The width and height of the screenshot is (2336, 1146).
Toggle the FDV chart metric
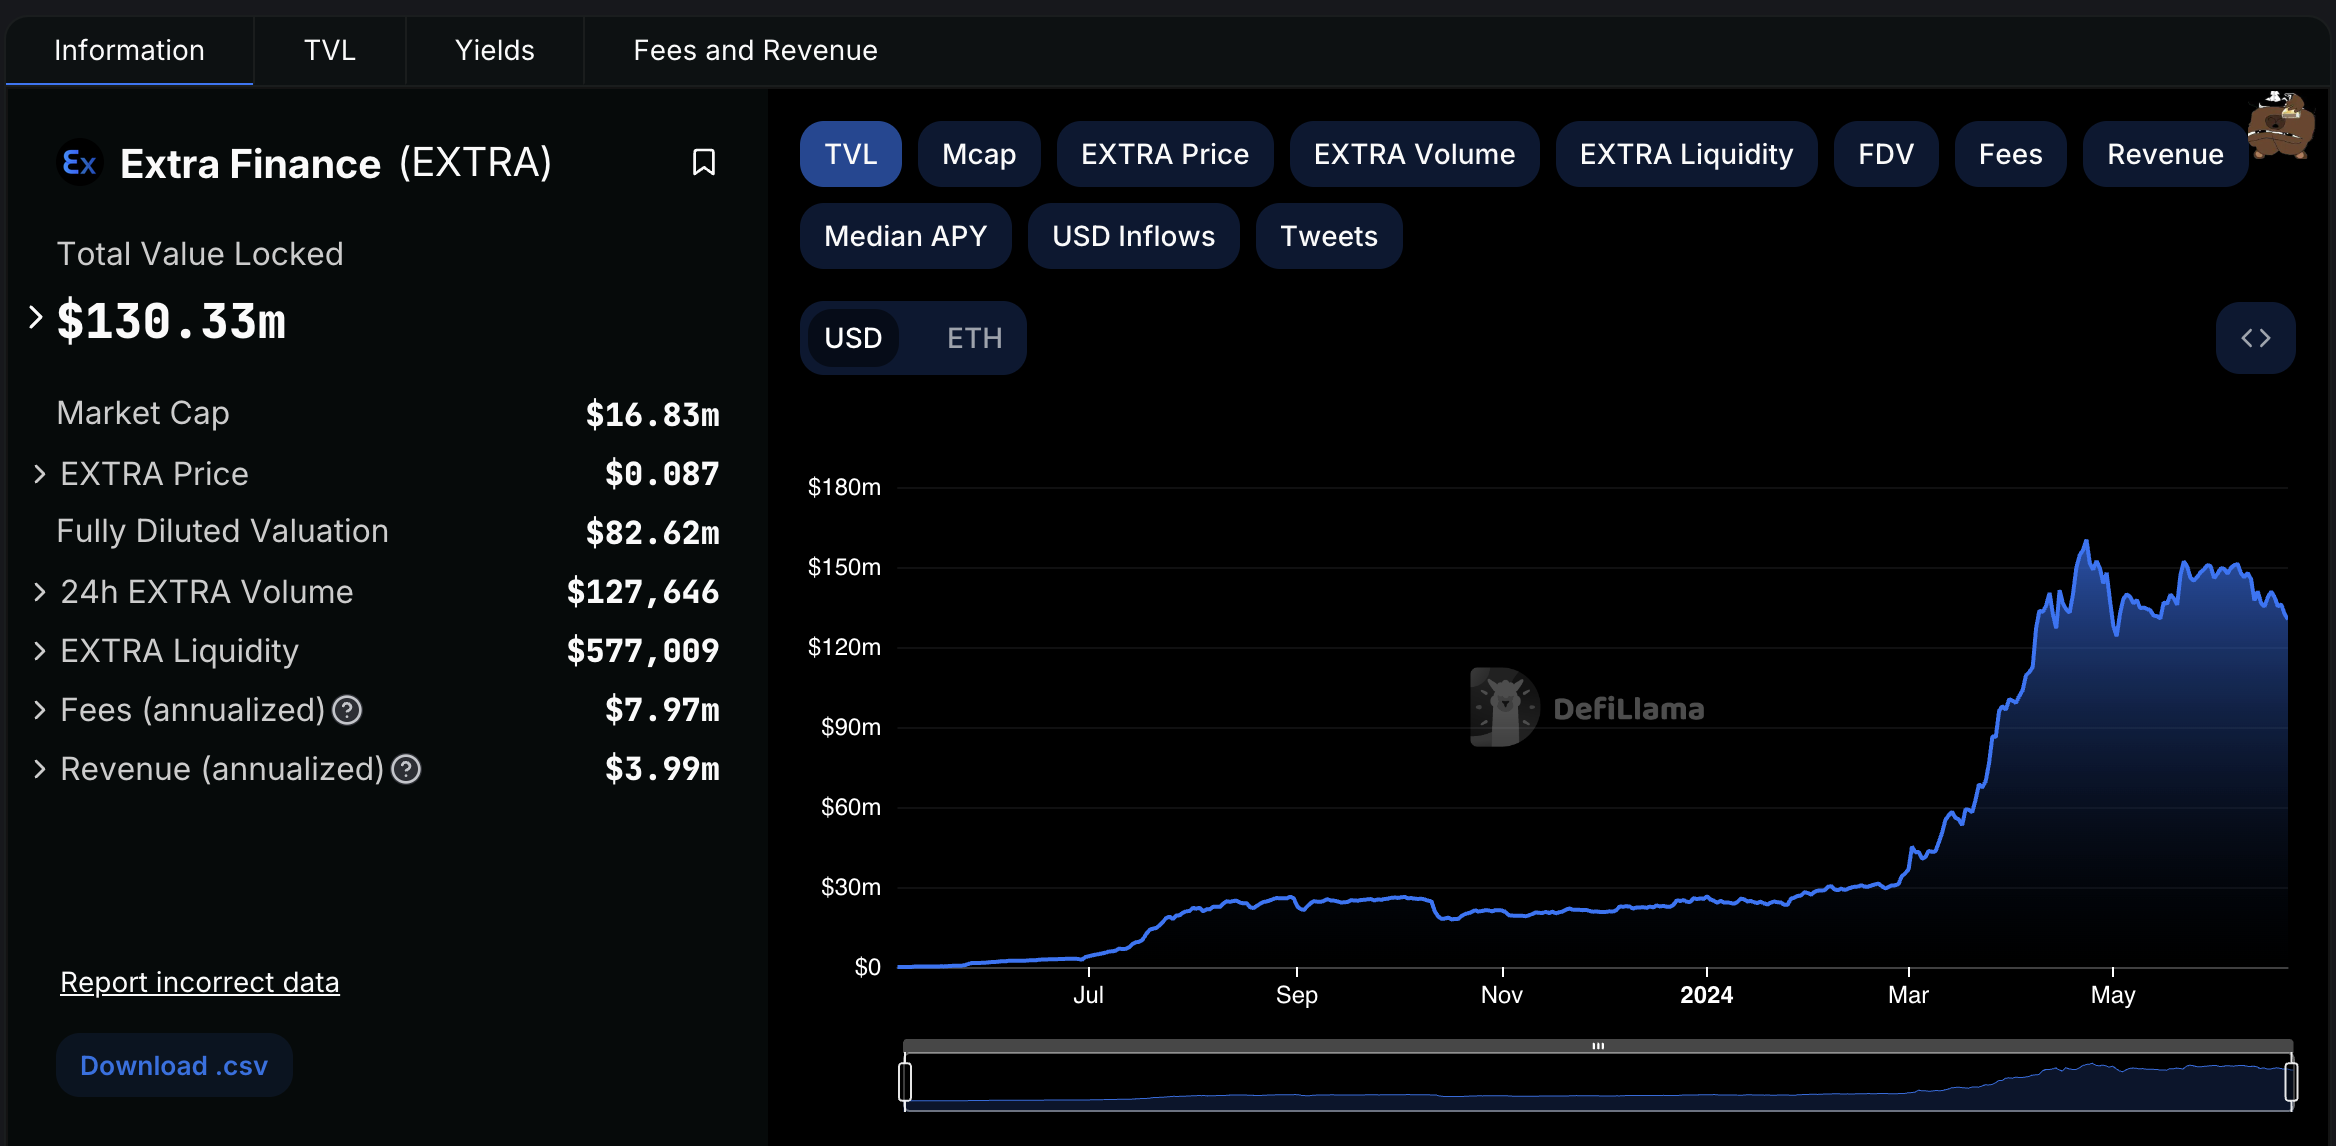coord(1886,154)
